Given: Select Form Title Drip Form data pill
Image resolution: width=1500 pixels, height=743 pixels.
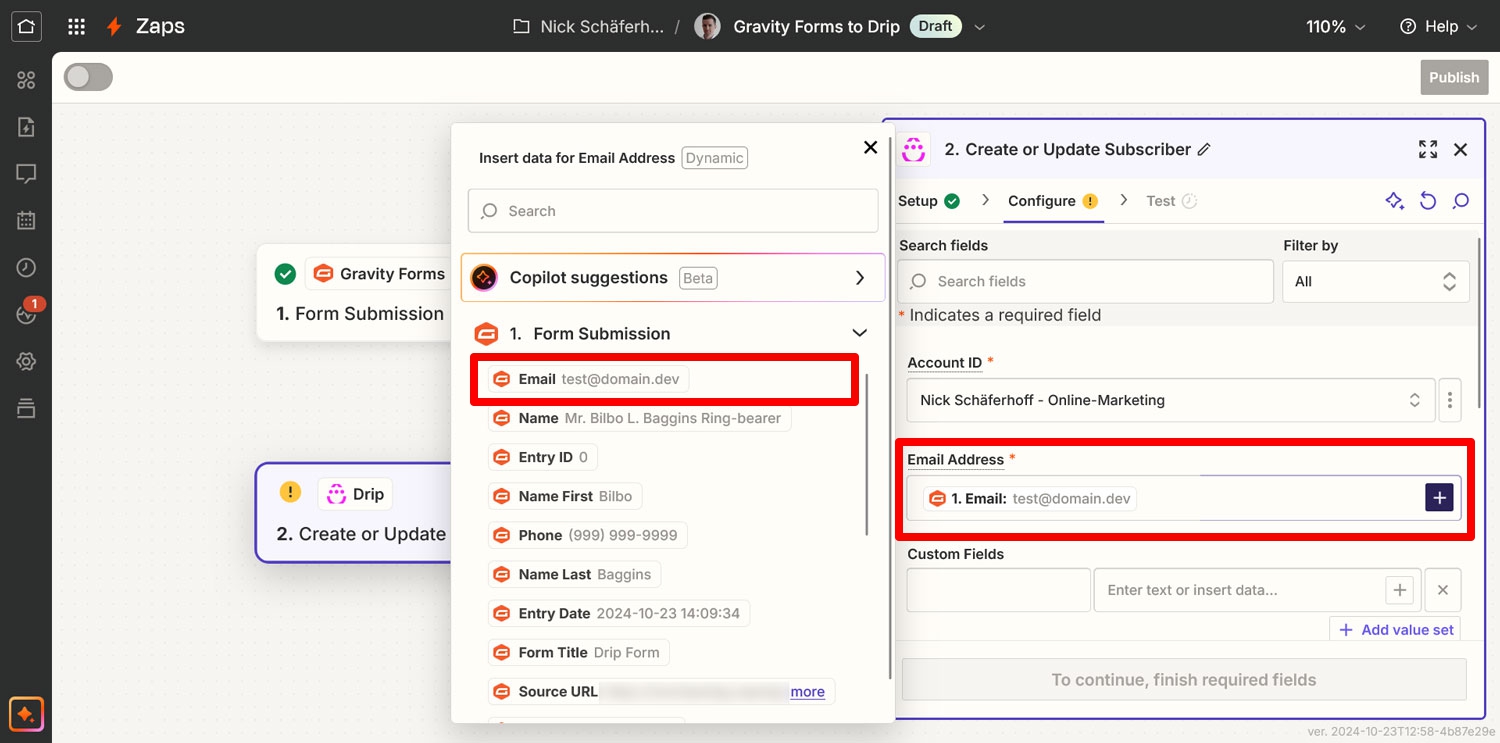Looking at the screenshot, I should (579, 652).
